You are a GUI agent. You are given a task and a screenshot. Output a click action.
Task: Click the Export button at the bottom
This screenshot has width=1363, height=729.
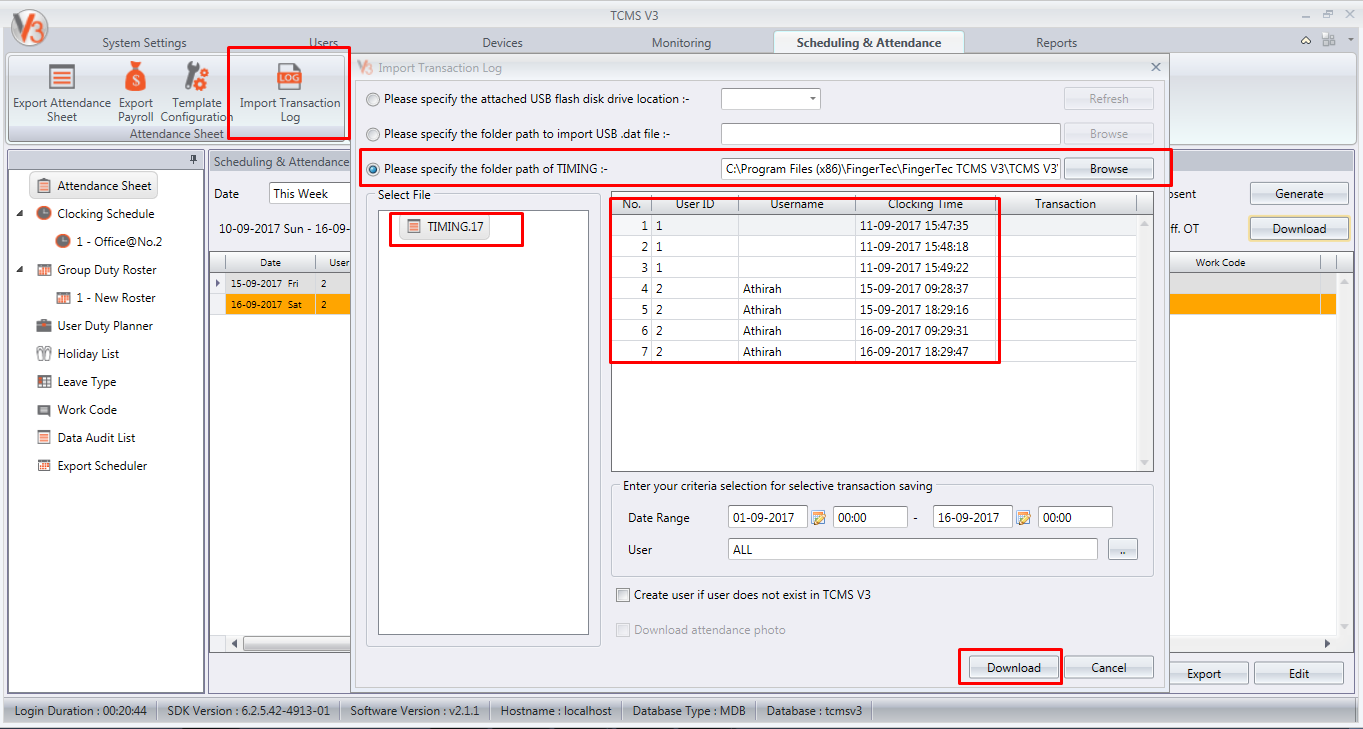coord(1203,674)
